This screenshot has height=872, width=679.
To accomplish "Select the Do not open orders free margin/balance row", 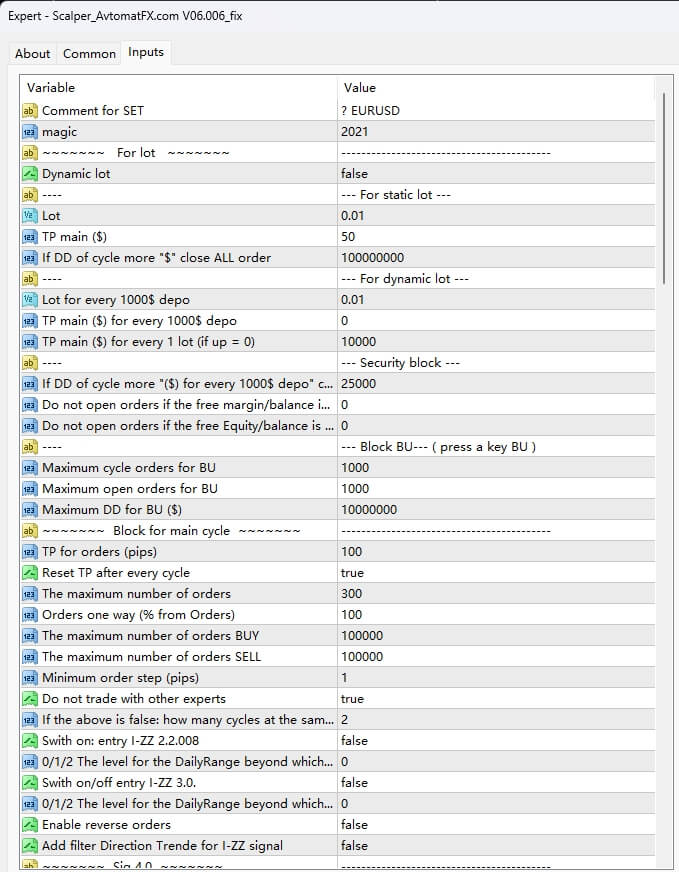I will point(338,405).
